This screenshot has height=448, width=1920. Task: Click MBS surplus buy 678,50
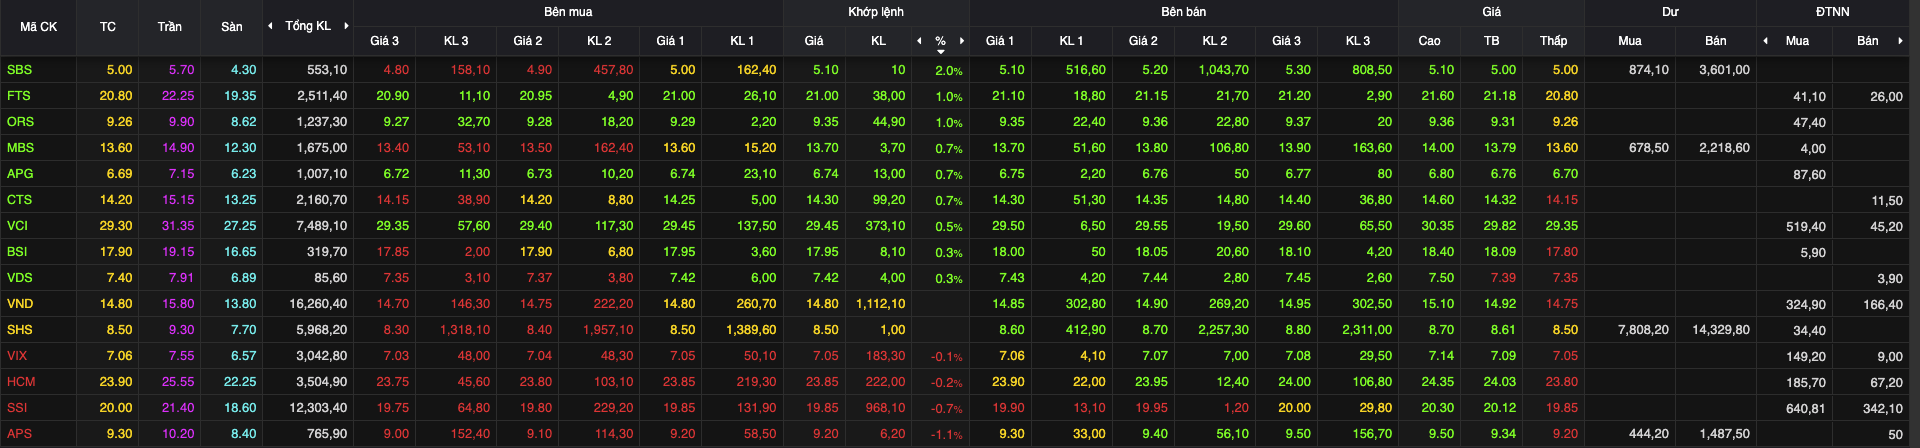pyautogui.click(x=1648, y=148)
